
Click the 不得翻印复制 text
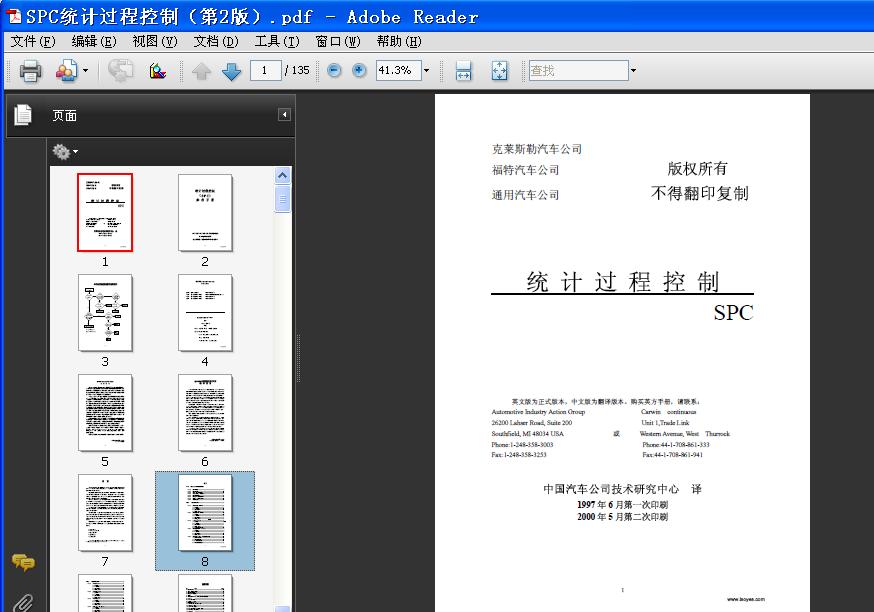click(700, 193)
